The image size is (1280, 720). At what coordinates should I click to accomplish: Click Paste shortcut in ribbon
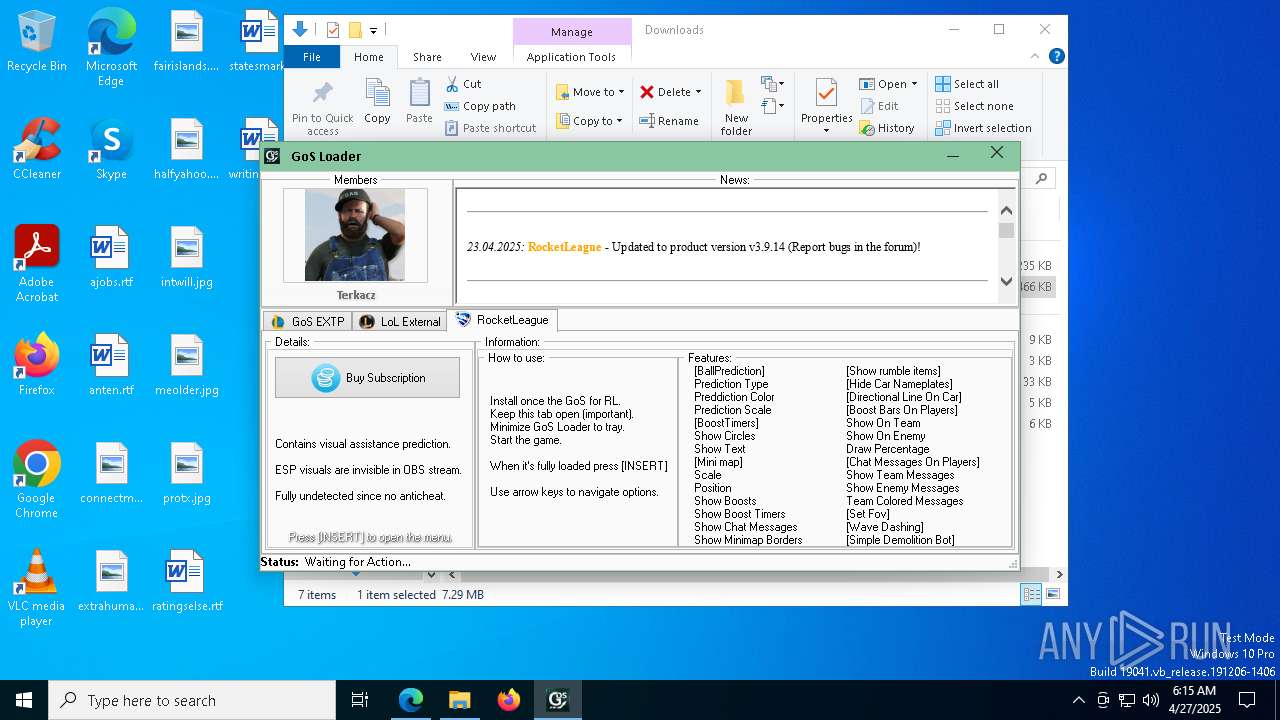click(x=490, y=128)
